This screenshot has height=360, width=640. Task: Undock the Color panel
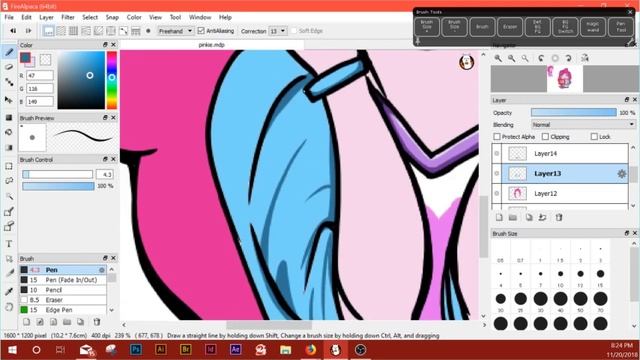pyautogui.click(x=105, y=44)
